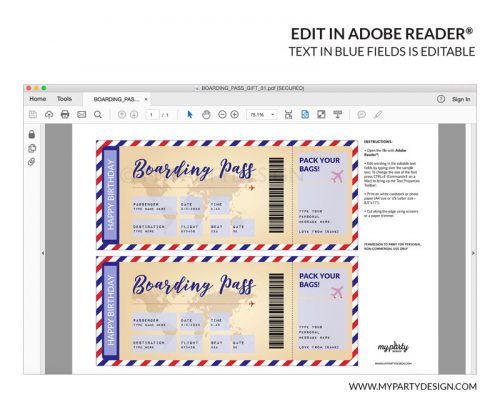Click Gate field on bottom ticket

(243, 344)
